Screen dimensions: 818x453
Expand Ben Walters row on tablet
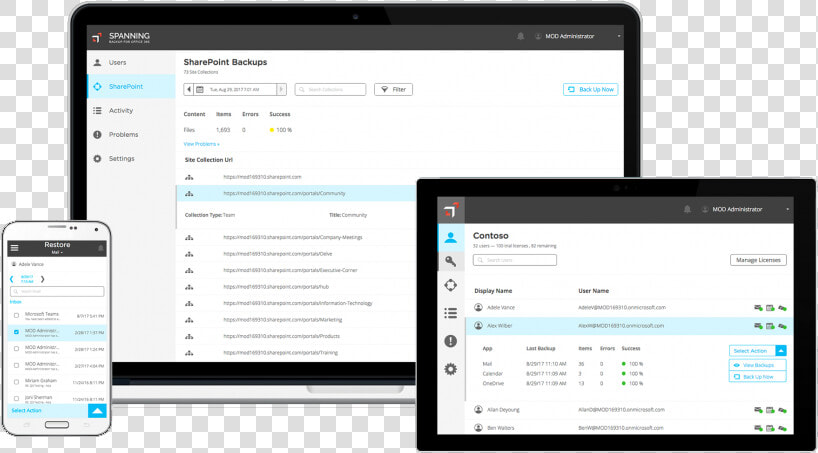tap(629, 428)
